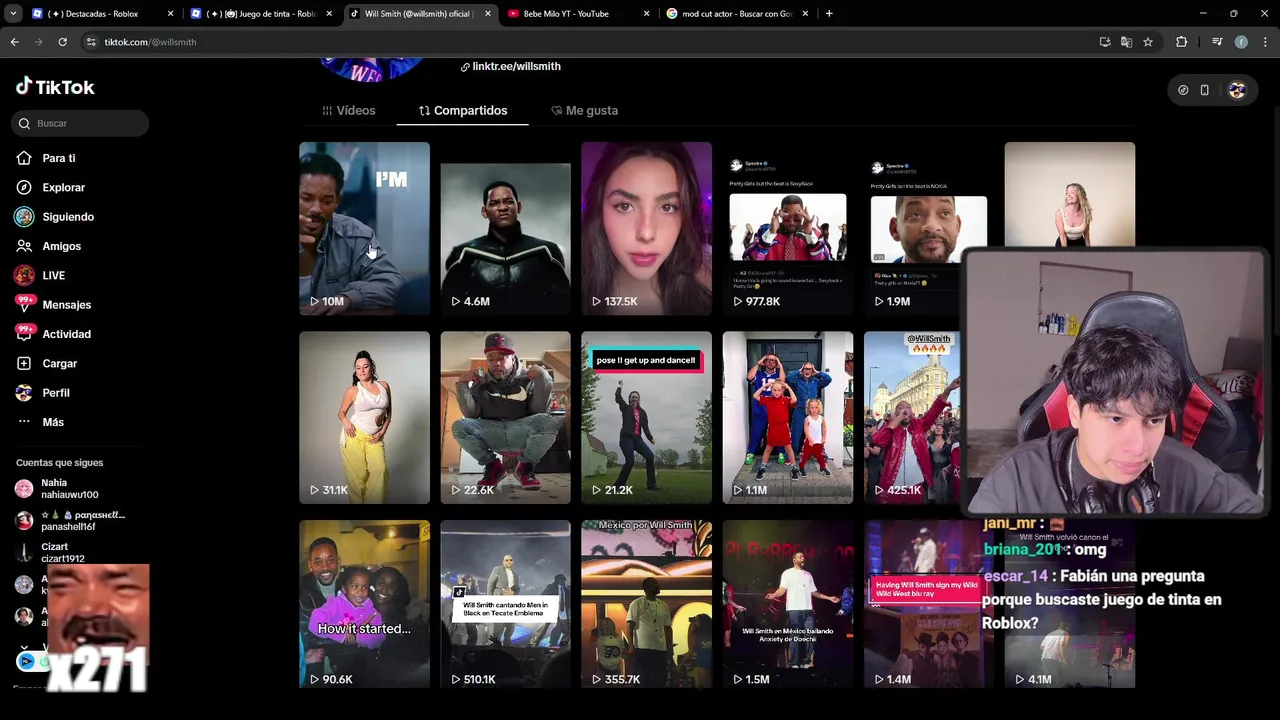1280x720 pixels.
Task: Open video thumbnail with 22.6K views
Action: coord(505,417)
